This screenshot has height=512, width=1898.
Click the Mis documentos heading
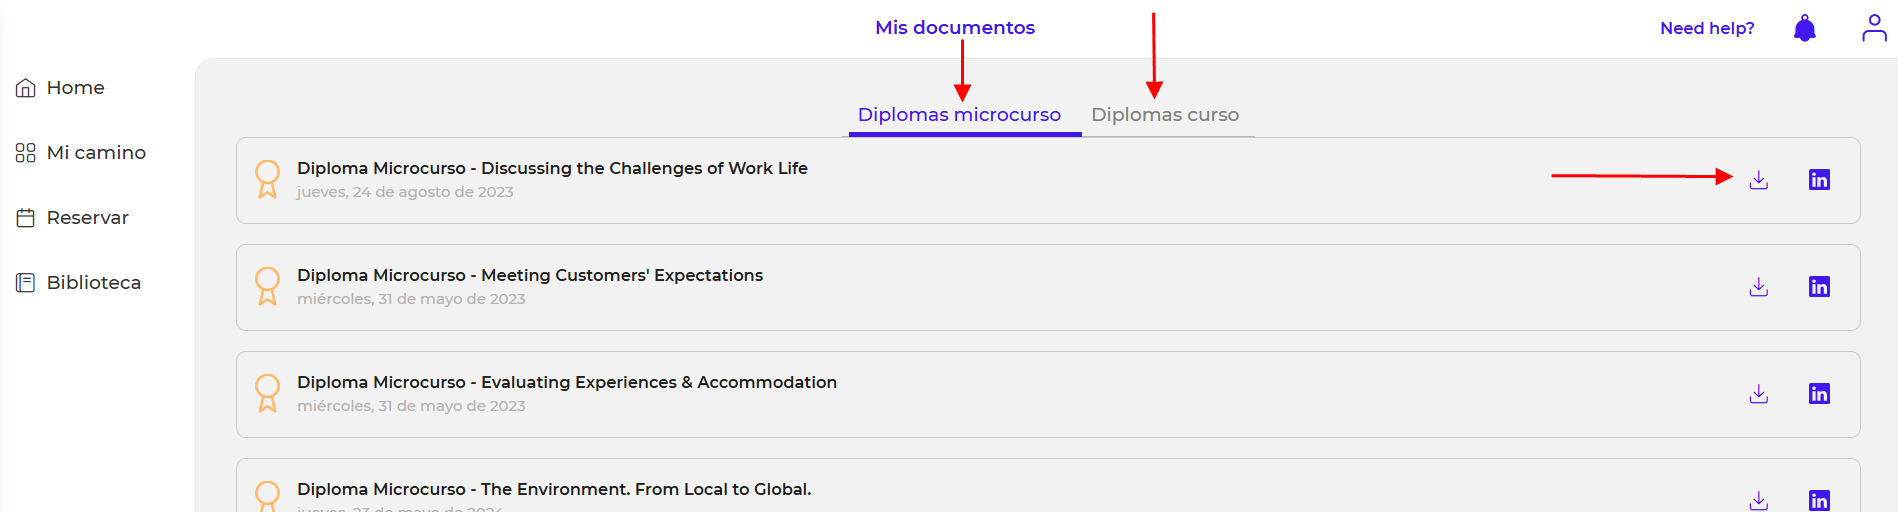point(955,28)
